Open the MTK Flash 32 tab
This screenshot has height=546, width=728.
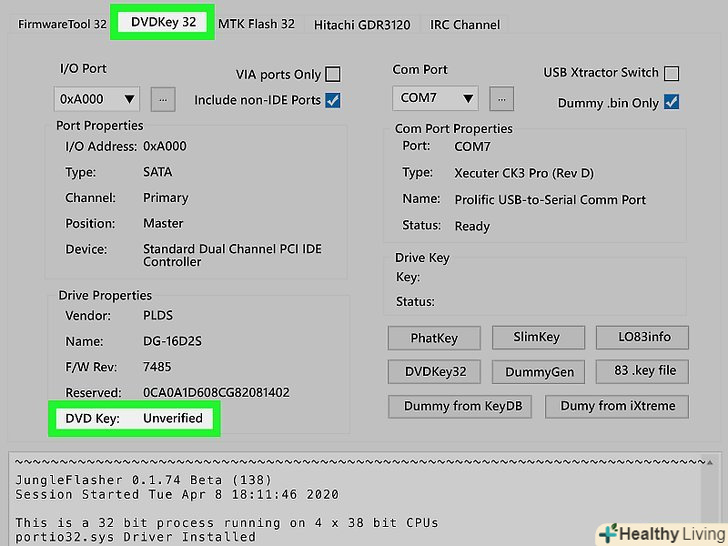[256, 24]
